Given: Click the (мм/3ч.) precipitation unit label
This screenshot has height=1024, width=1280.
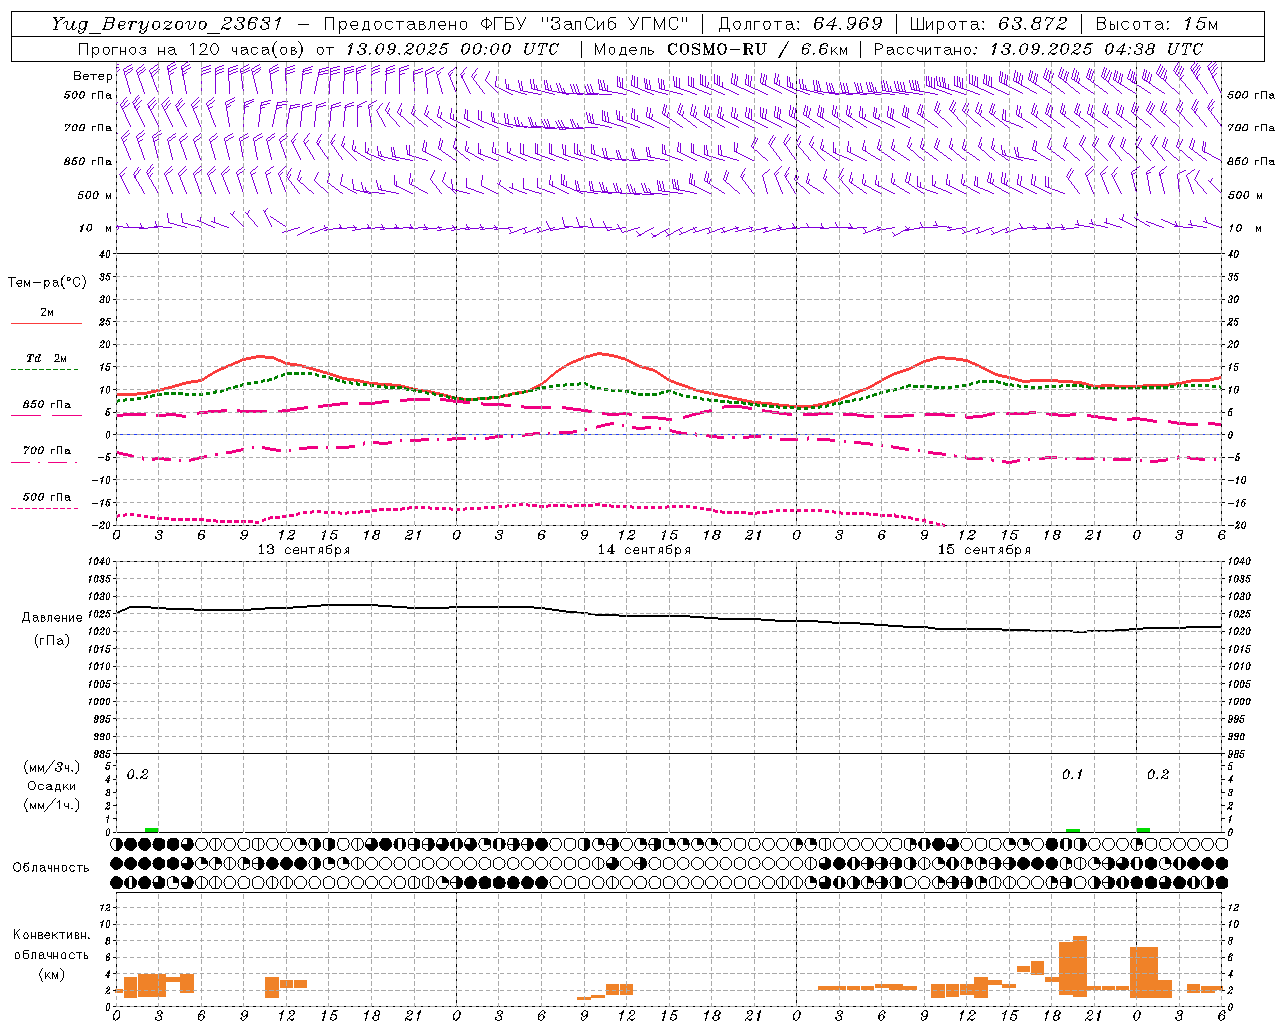Looking at the screenshot, I should click(x=52, y=768).
